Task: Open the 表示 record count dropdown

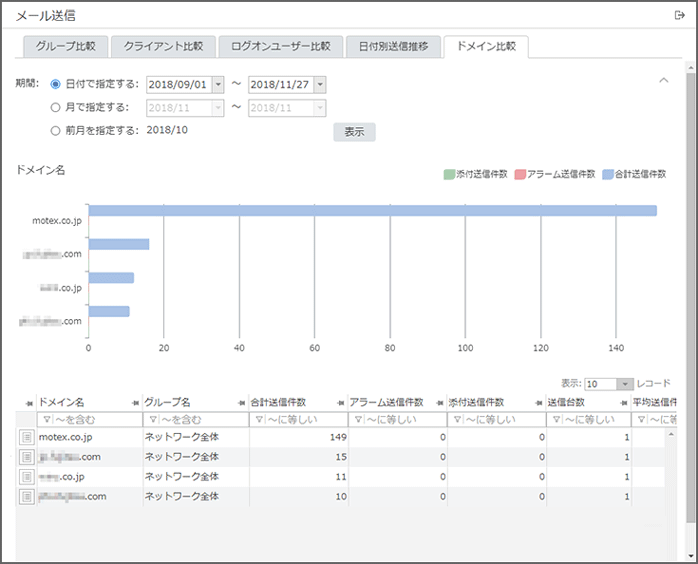Action: pos(625,384)
